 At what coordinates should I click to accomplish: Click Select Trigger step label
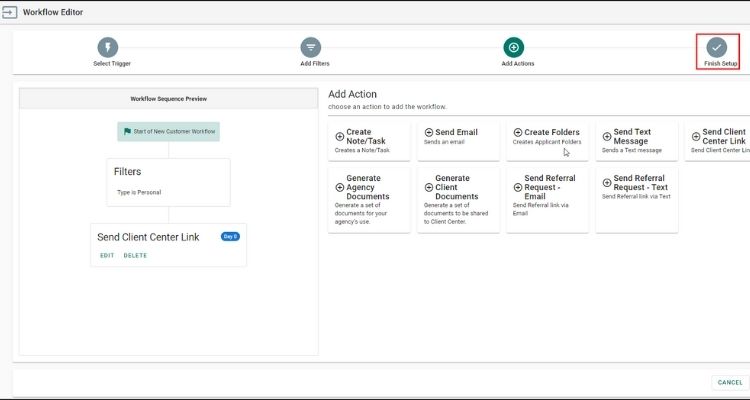[x=112, y=64]
